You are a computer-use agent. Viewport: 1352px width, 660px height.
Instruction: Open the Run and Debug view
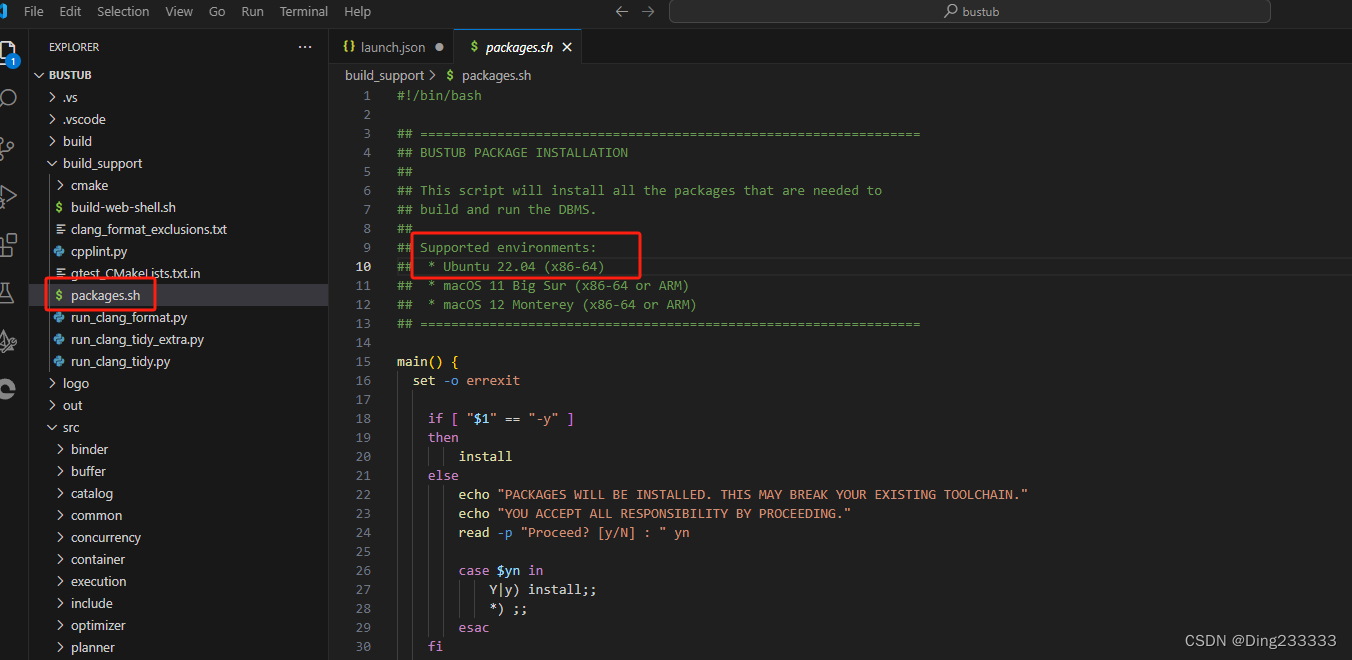pyautogui.click(x=7, y=196)
